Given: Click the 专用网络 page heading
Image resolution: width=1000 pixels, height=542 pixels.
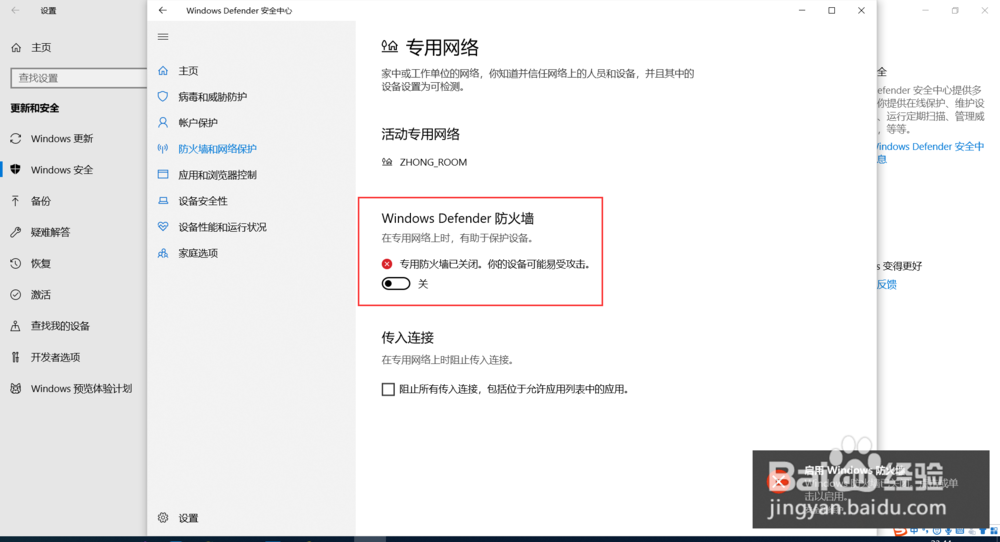Looking at the screenshot, I should tap(442, 47).
